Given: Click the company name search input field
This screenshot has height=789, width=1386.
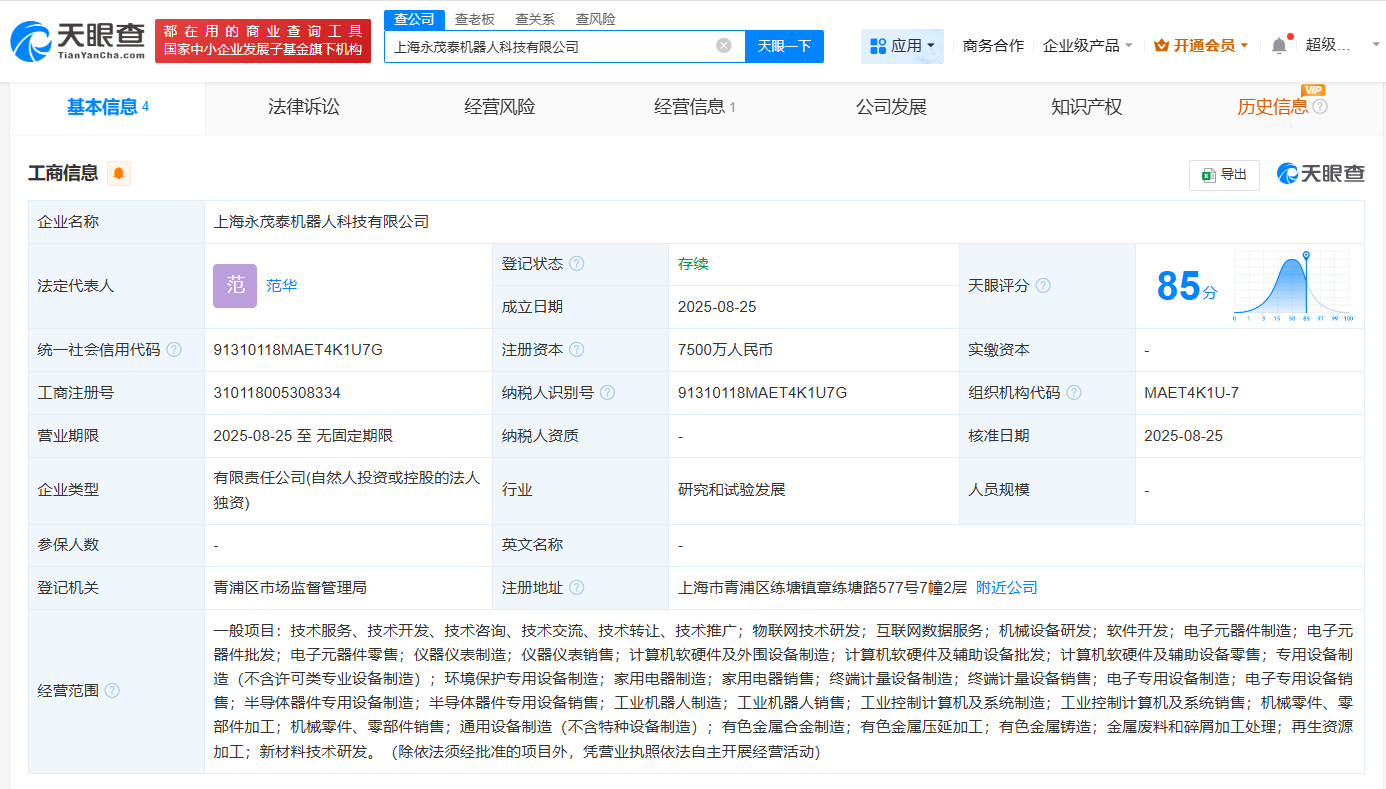Looking at the screenshot, I should (550, 46).
